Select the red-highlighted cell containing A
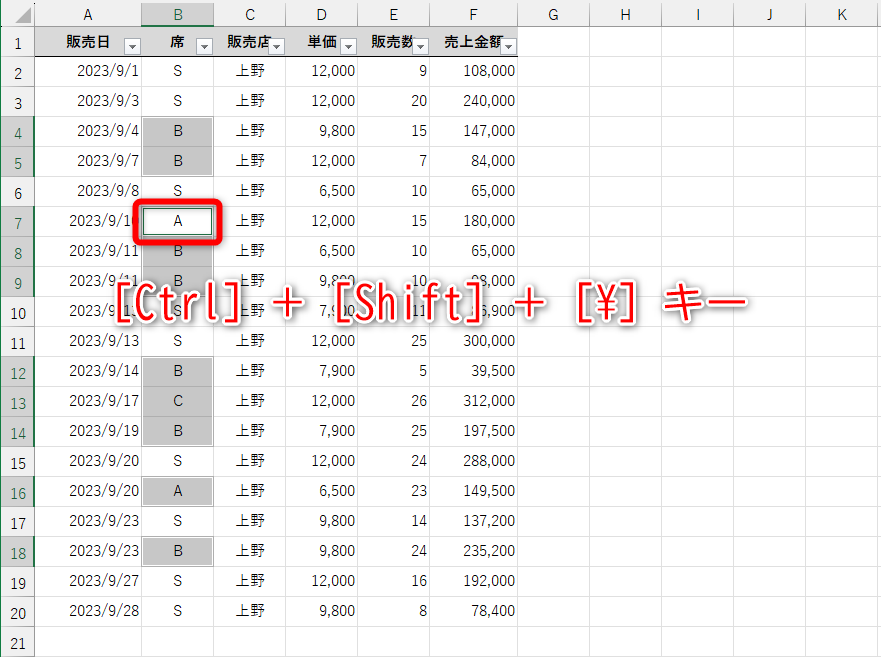The image size is (881, 657). pos(177,221)
